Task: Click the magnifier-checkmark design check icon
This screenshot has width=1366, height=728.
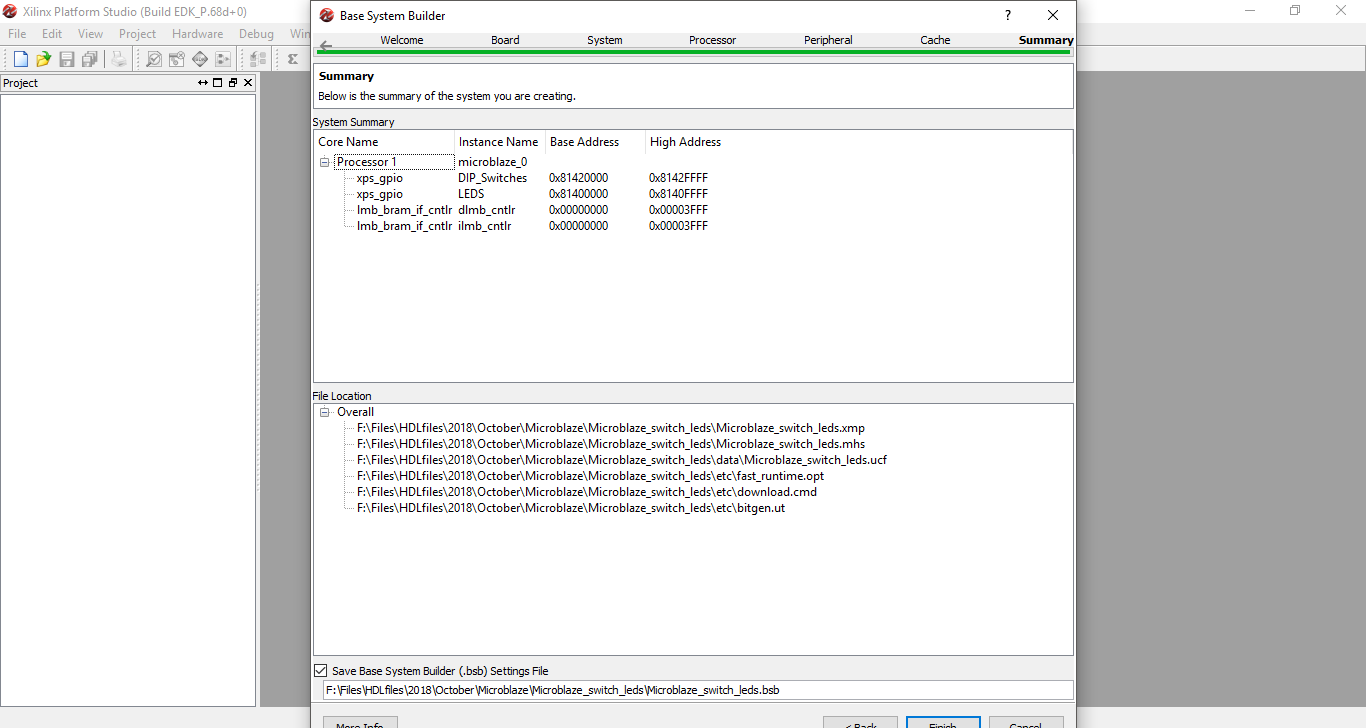Action: (153, 59)
